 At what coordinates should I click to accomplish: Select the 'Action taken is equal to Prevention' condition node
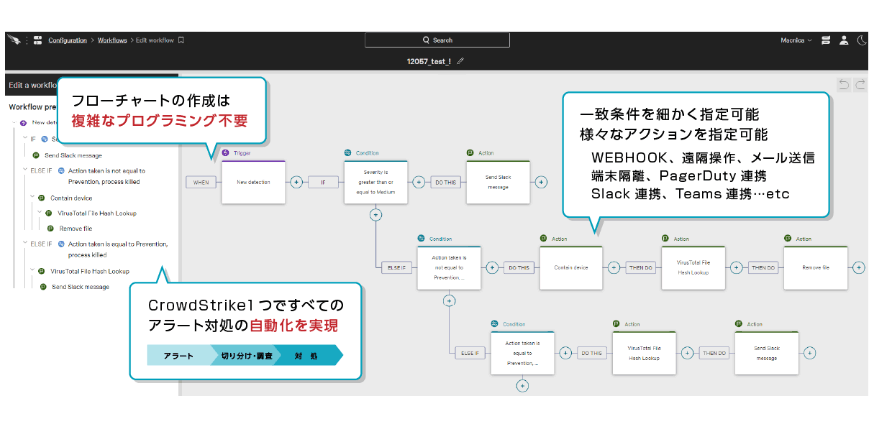(x=522, y=353)
